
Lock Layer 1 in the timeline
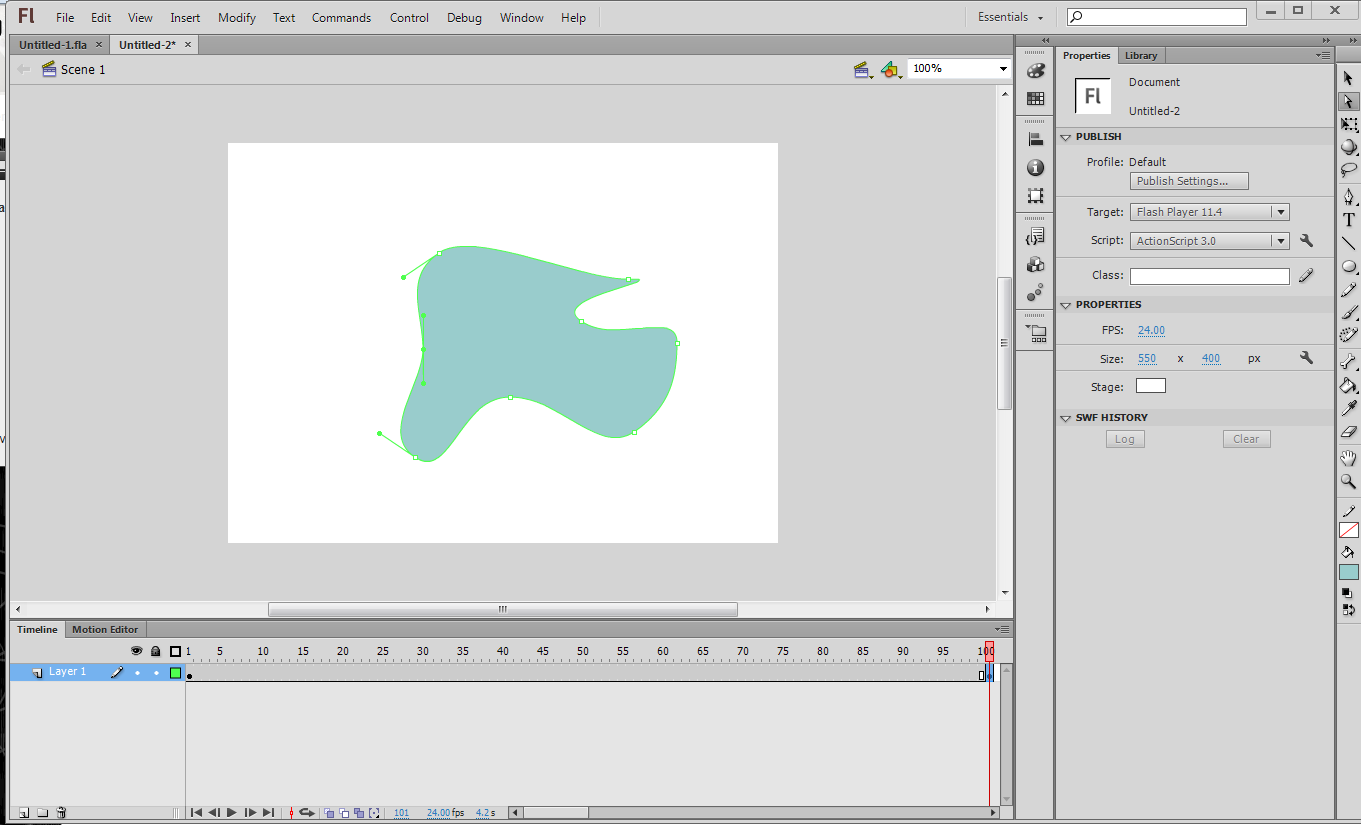coord(155,672)
